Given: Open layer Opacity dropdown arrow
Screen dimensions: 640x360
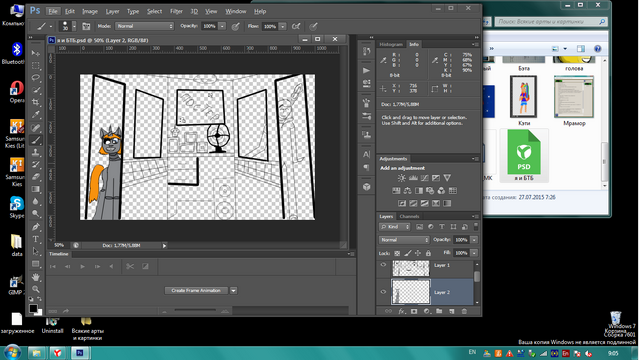Looking at the screenshot, I should tap(474, 240).
